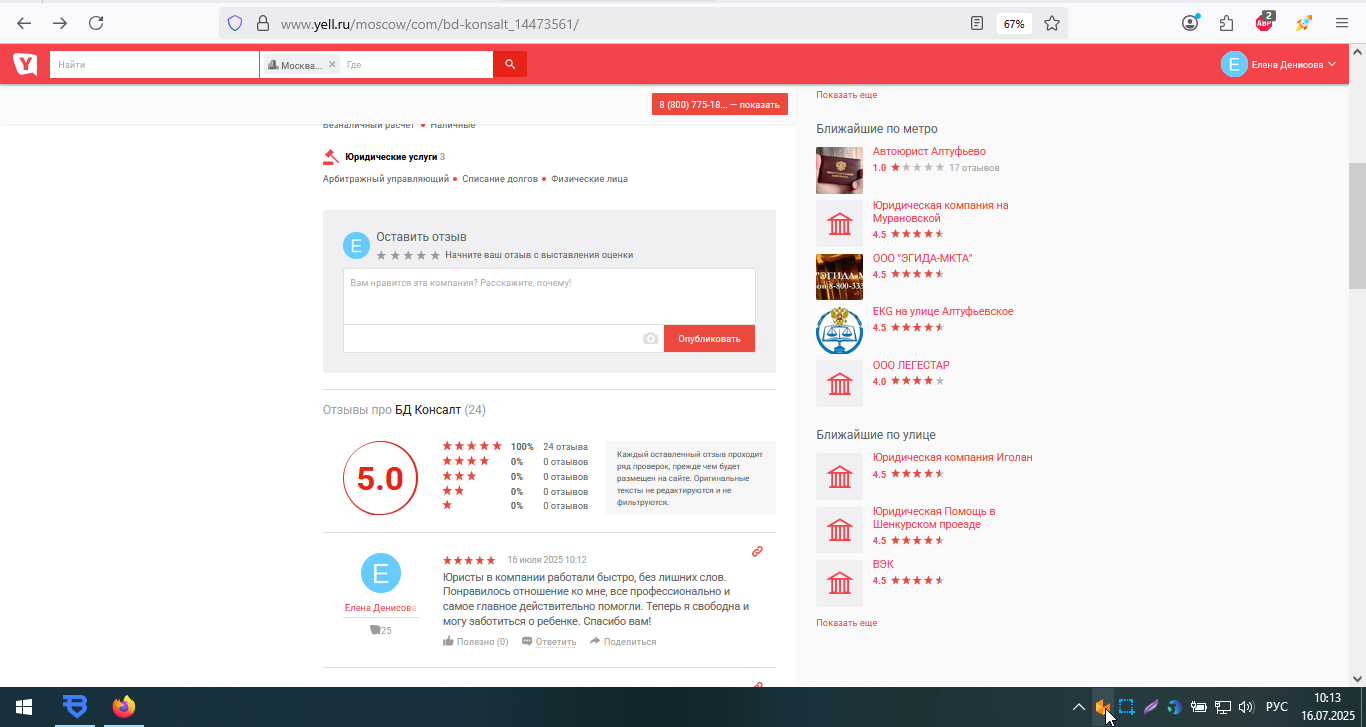This screenshot has height=727, width=1366.
Task: Click the ЭГИДА-МКТА thumbnail image
Action: (x=839, y=276)
